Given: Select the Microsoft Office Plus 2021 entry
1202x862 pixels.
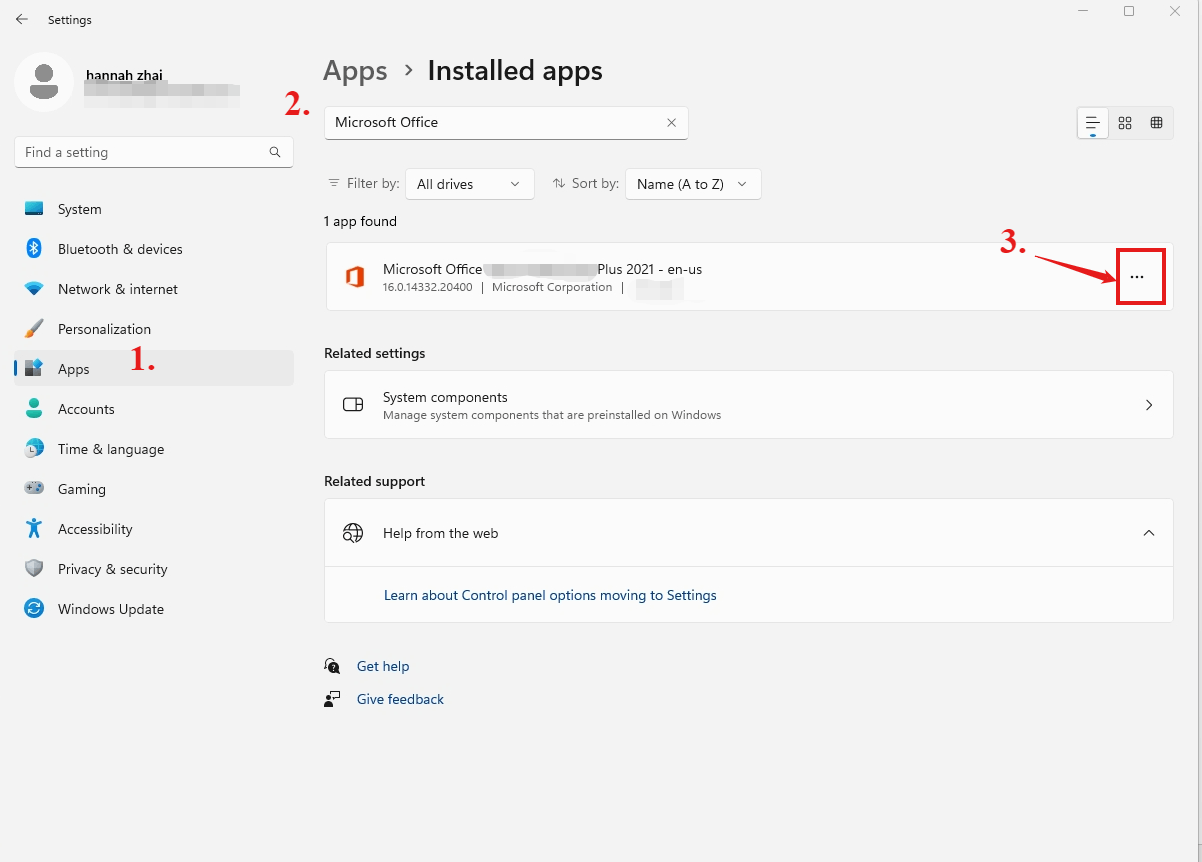Looking at the screenshot, I should pos(749,277).
